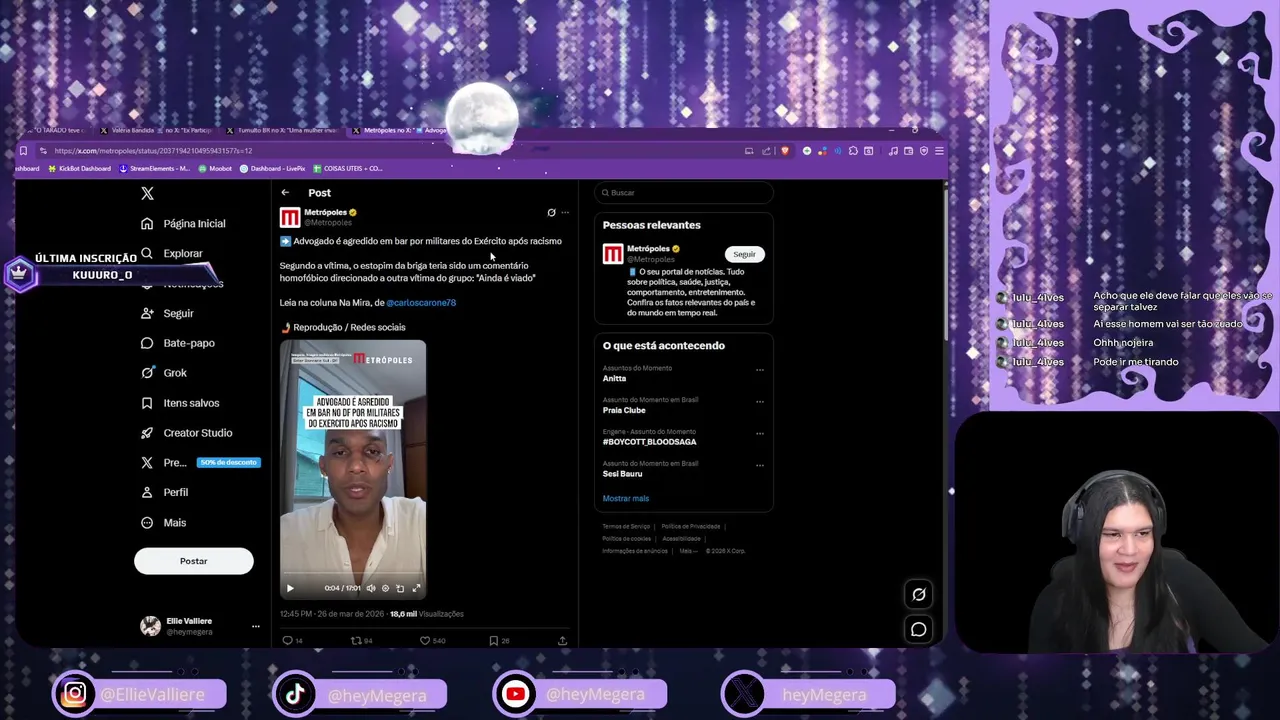Image resolution: width=1280 pixels, height=720 pixels.
Task: Click the Postar button
Action: coord(194,561)
